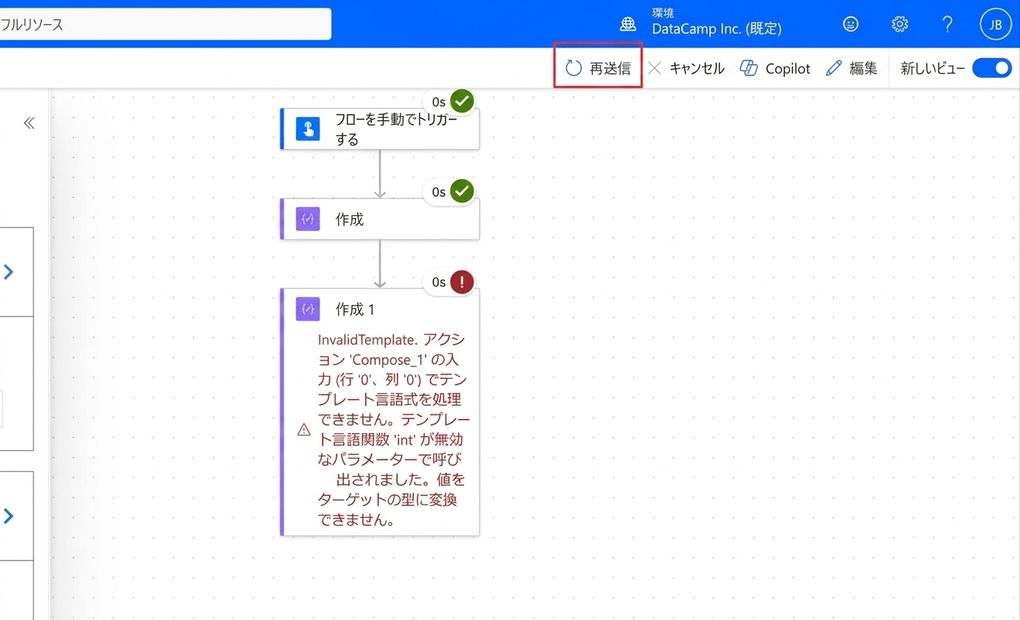Click the 0s duration on 作成 1
The width and height of the screenshot is (1020, 620).
tap(439, 282)
